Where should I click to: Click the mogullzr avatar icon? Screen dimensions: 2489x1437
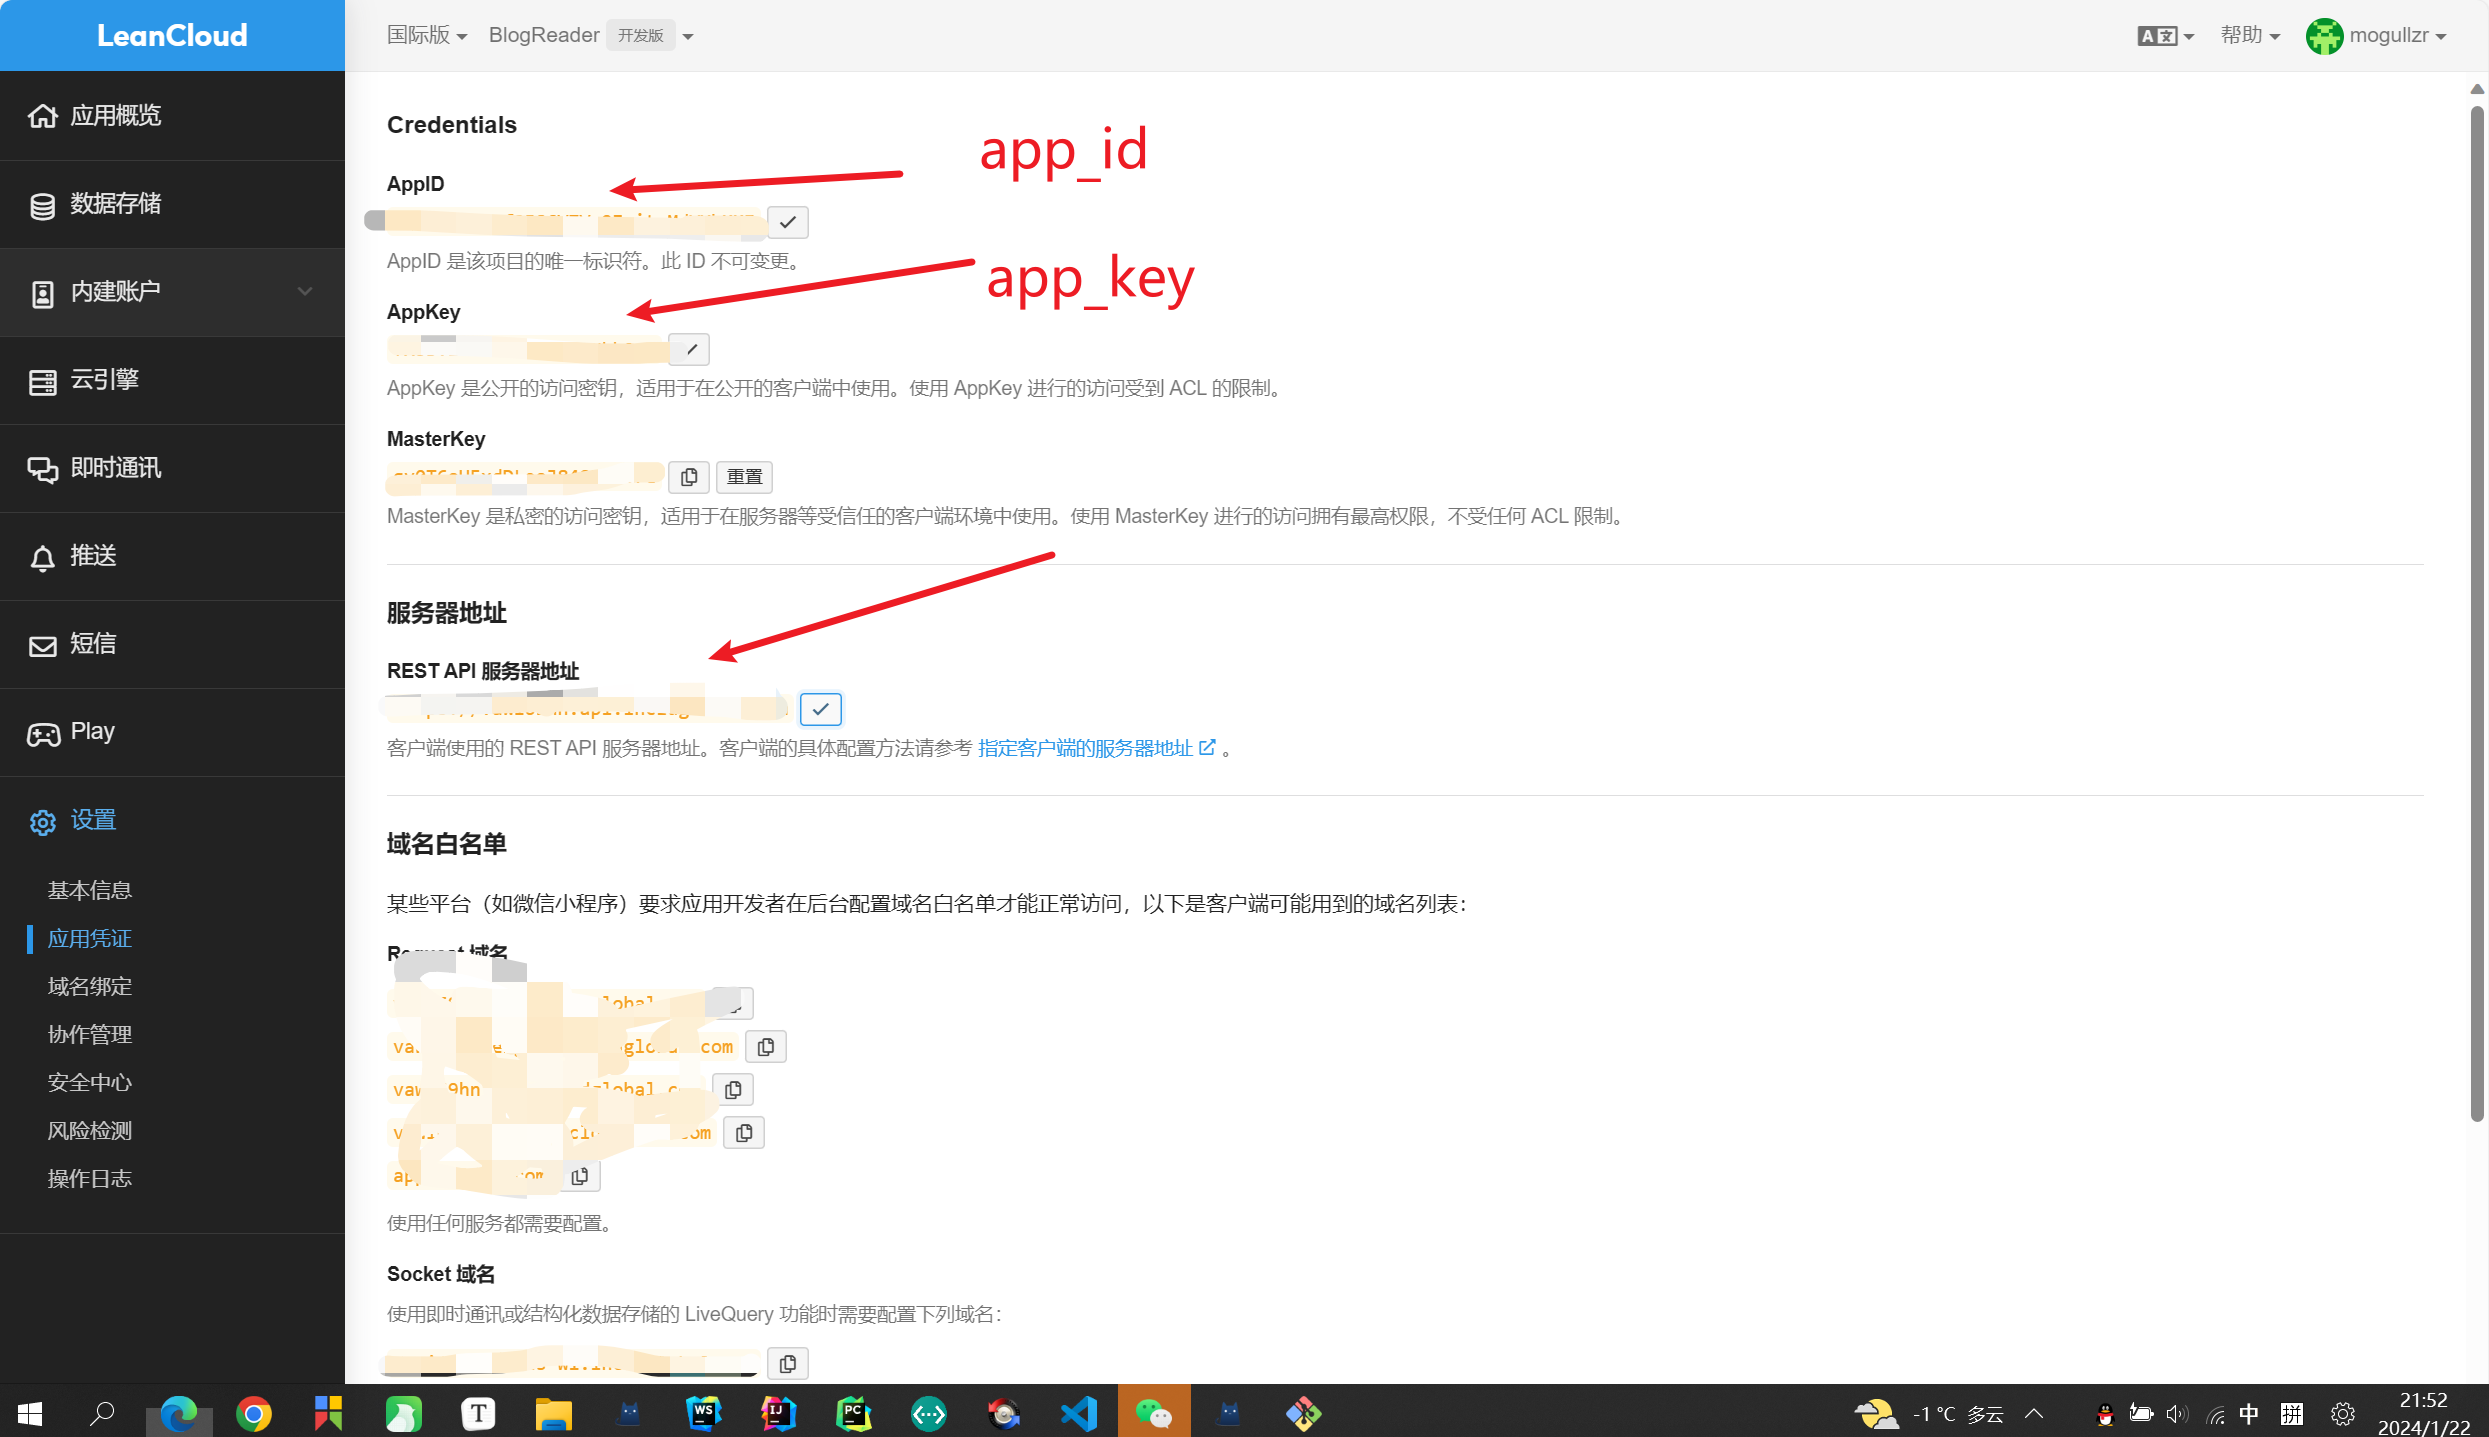(x=2324, y=36)
